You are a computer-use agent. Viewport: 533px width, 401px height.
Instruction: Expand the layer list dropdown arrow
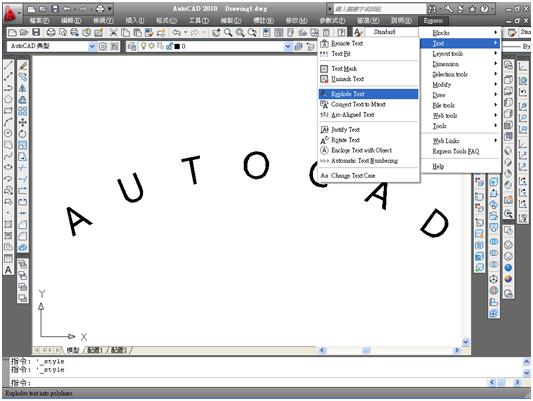[x=288, y=47]
